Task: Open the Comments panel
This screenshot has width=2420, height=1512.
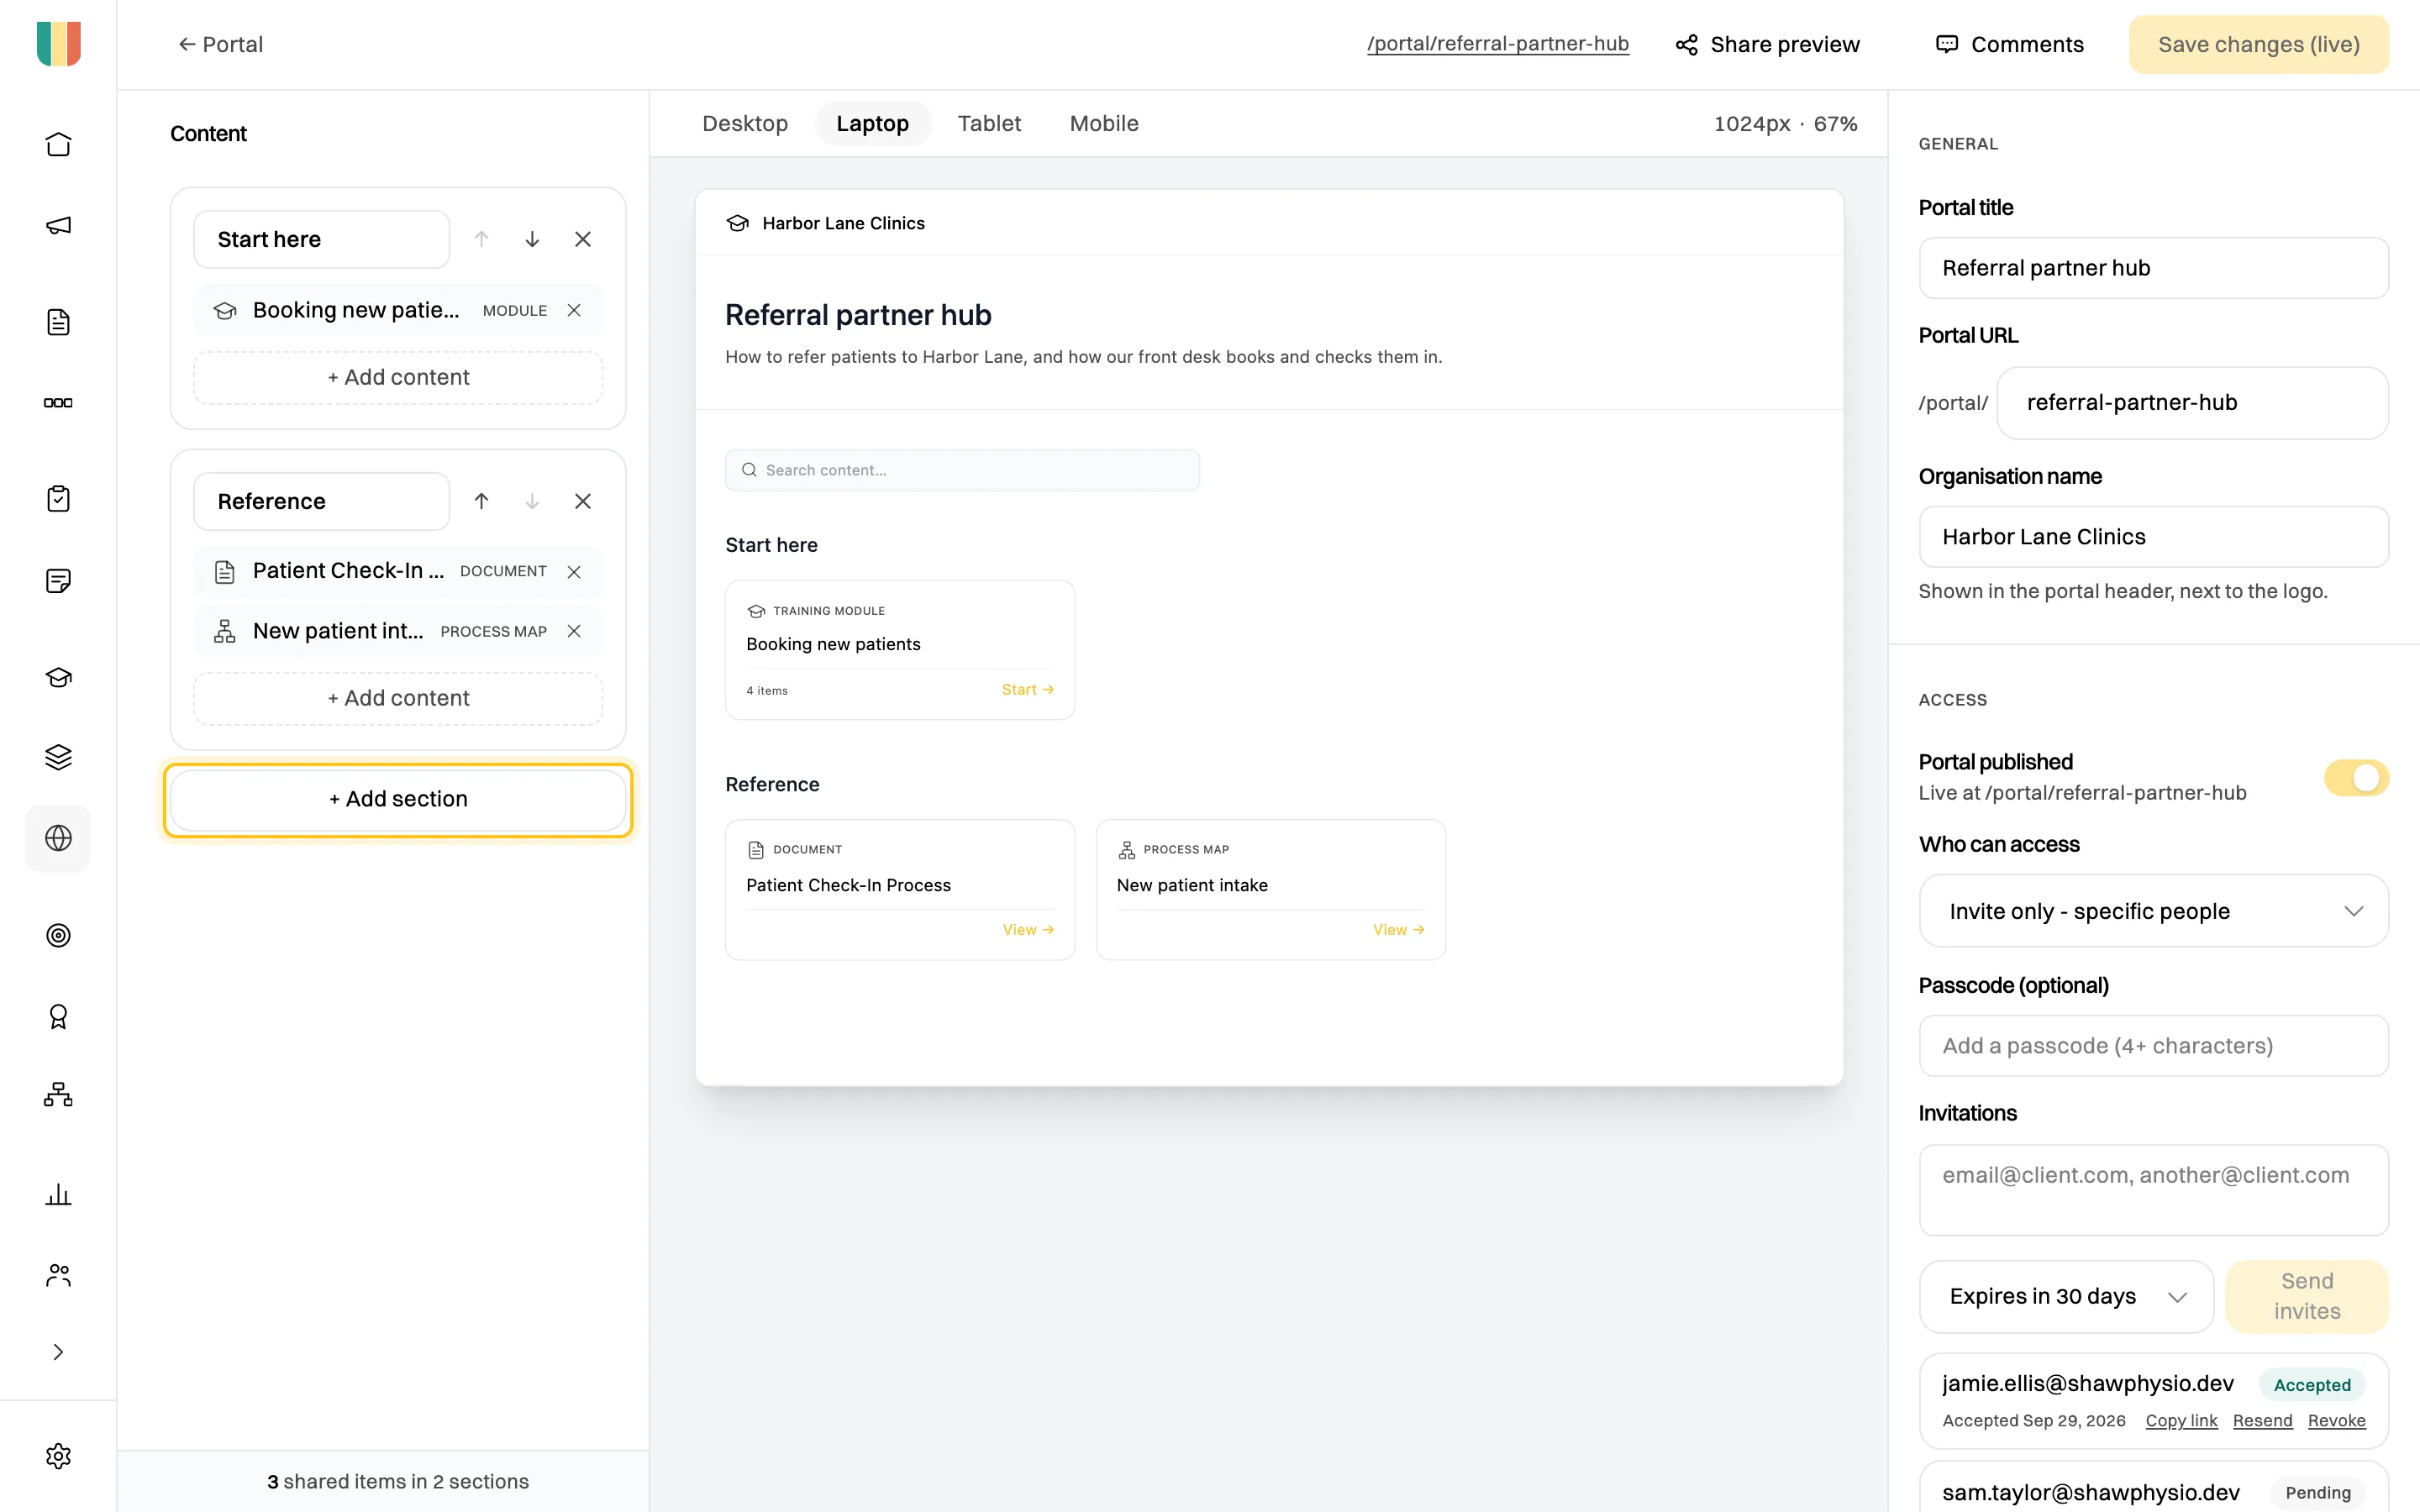Action: 2010,44
